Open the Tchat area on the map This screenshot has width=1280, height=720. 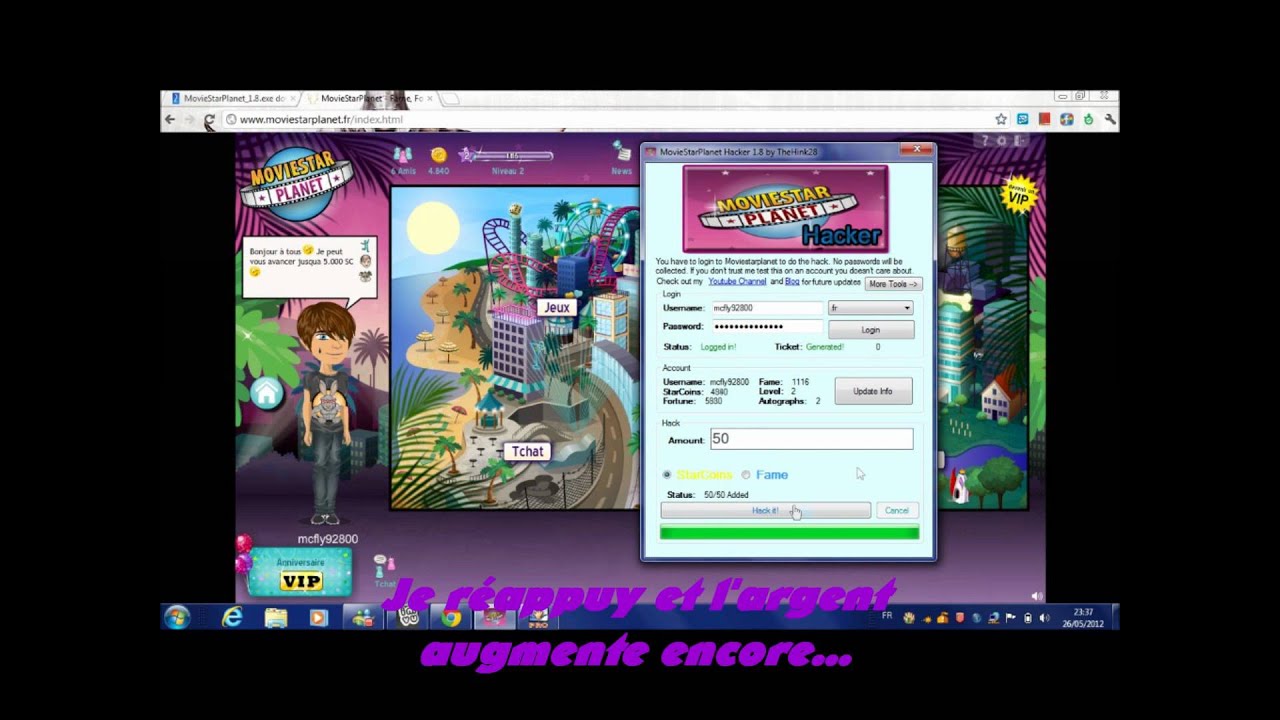(x=528, y=452)
